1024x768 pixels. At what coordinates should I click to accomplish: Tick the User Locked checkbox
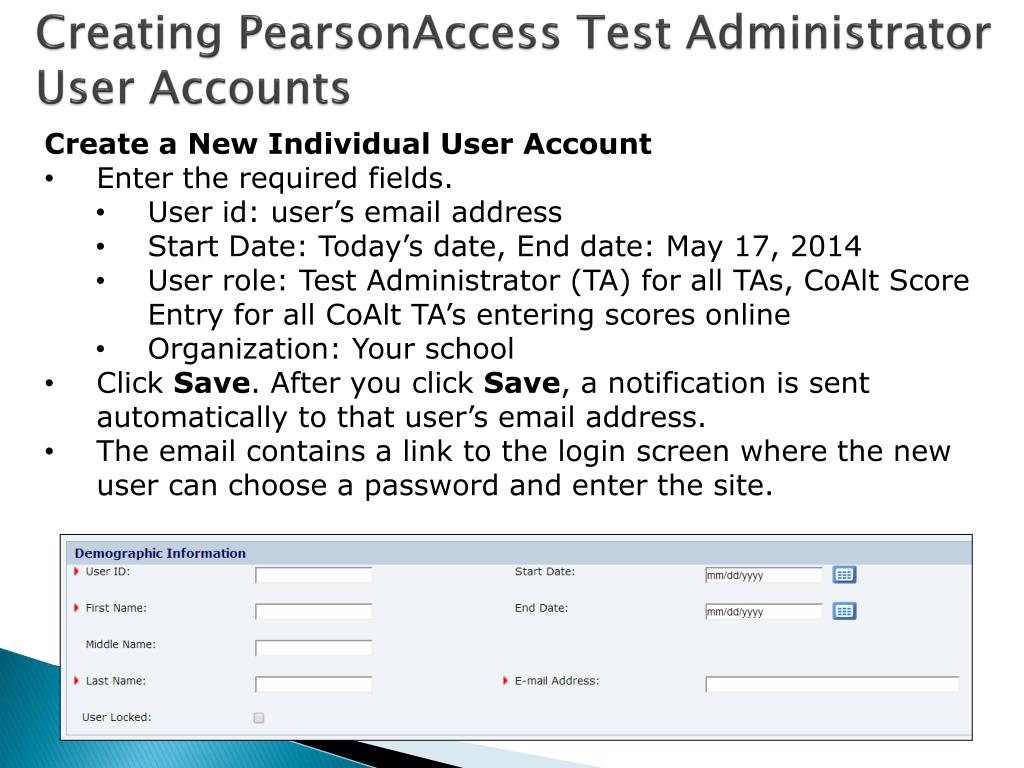(x=259, y=718)
